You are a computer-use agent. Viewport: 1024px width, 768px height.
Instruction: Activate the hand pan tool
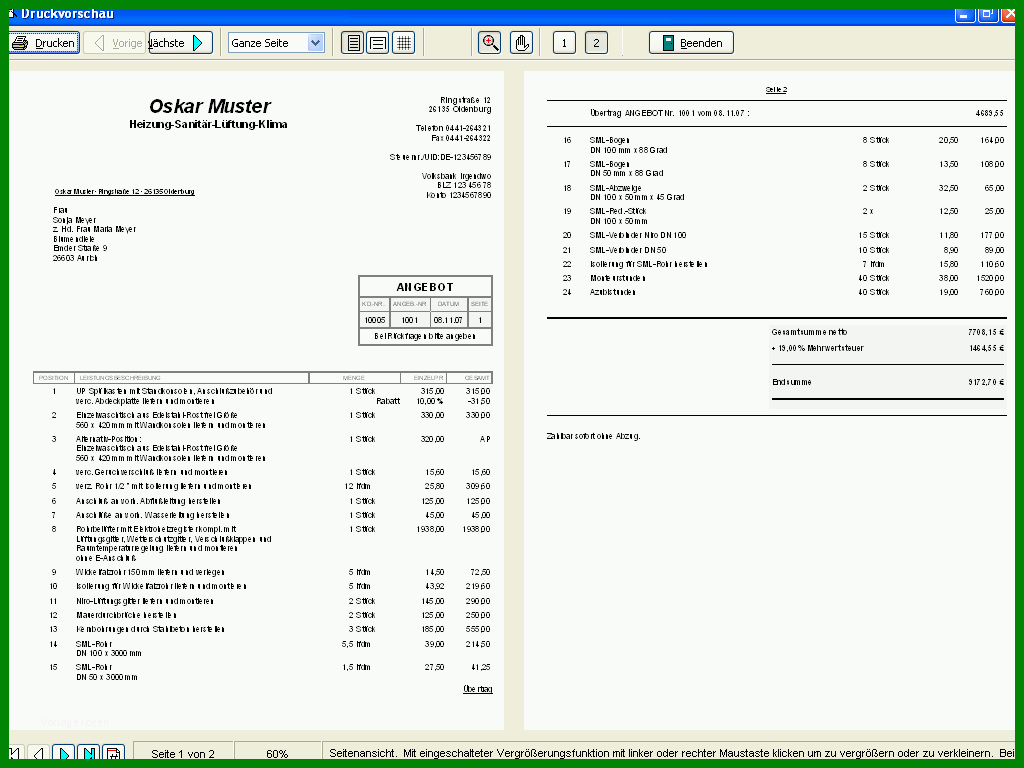click(521, 43)
